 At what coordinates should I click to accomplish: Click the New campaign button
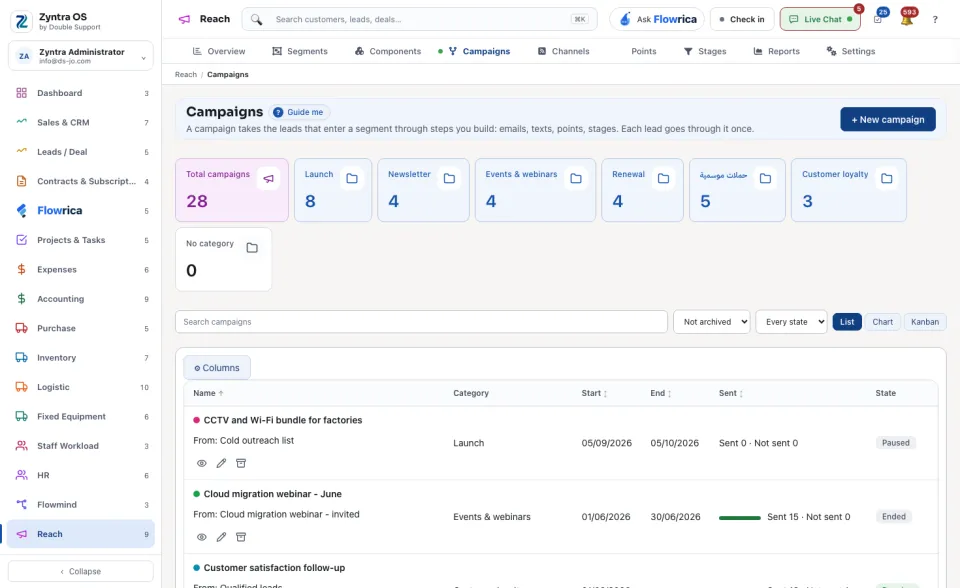pos(888,119)
